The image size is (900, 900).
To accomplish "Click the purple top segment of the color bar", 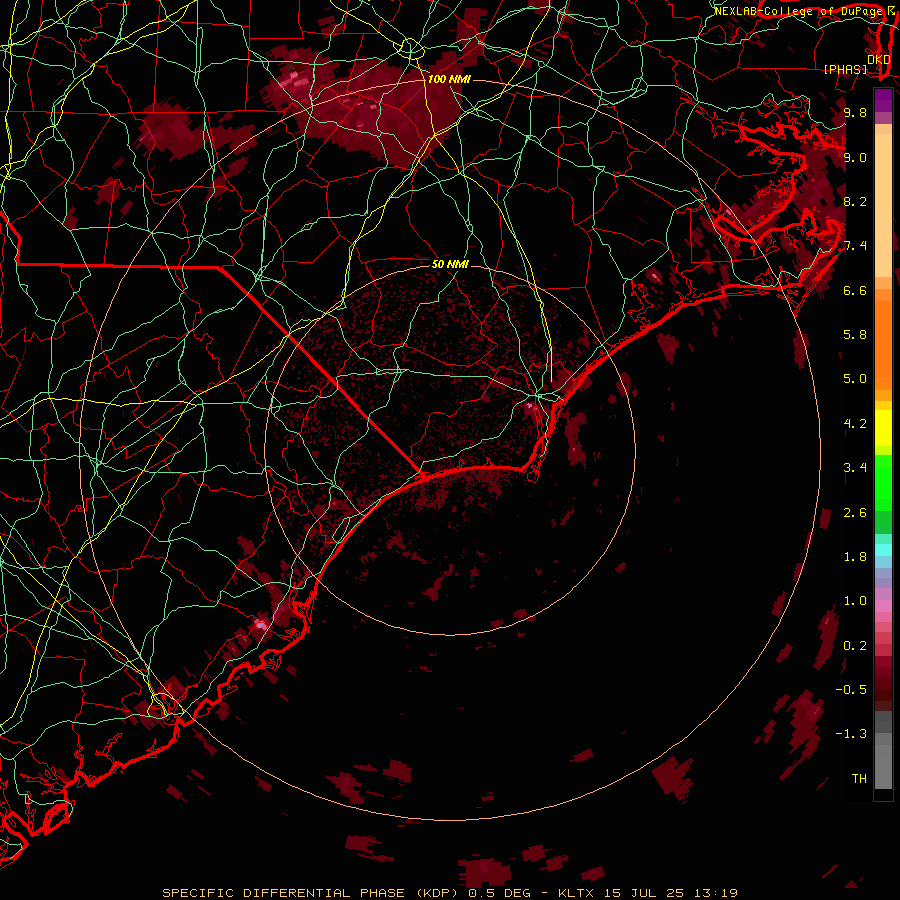I will (x=883, y=100).
